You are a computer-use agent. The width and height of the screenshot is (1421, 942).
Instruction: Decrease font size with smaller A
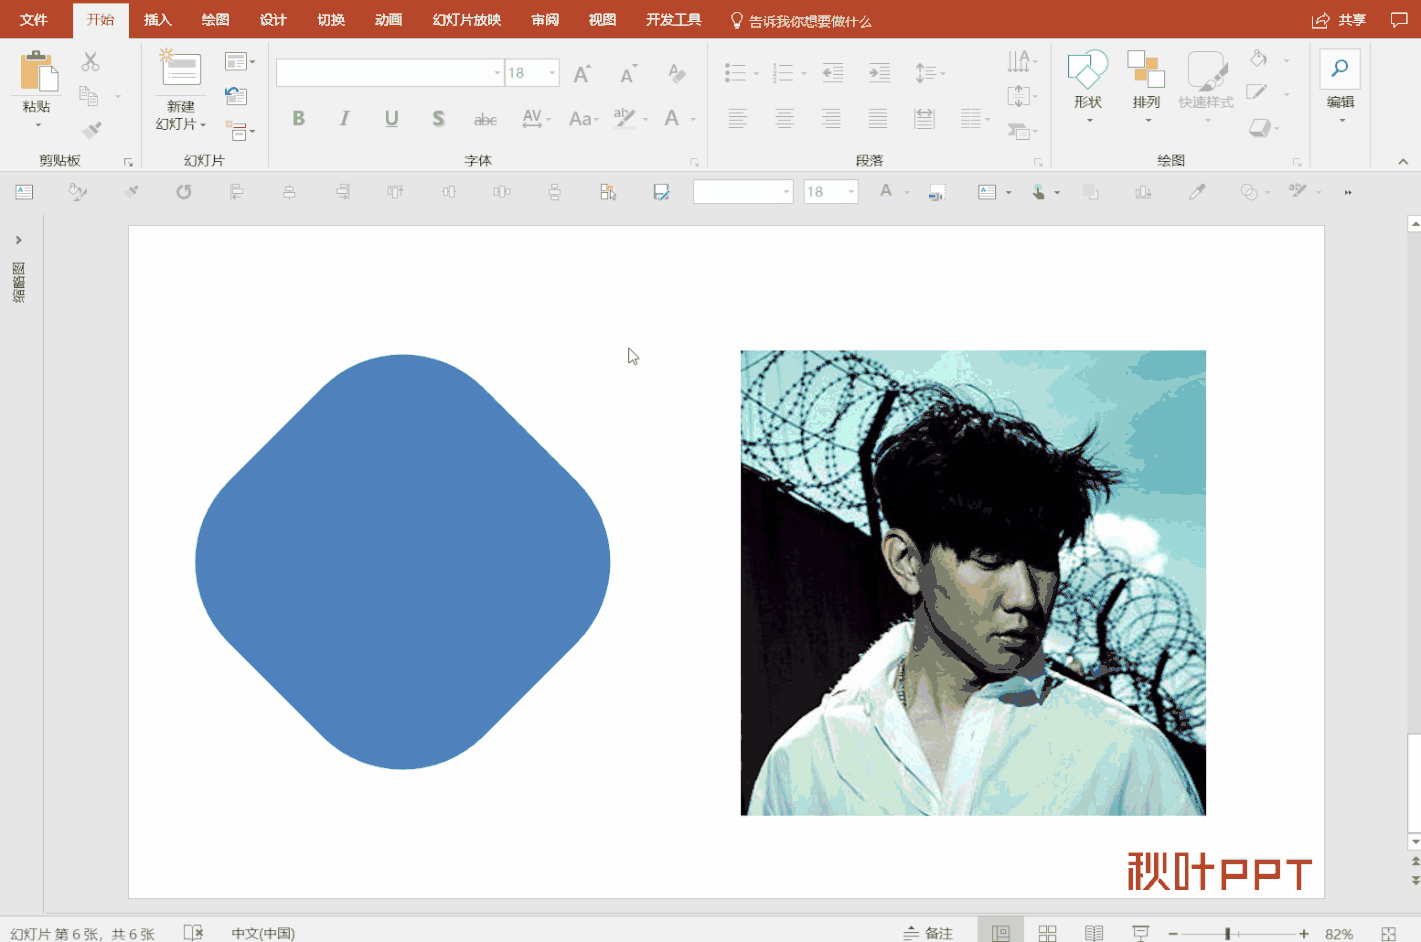pyautogui.click(x=627, y=73)
